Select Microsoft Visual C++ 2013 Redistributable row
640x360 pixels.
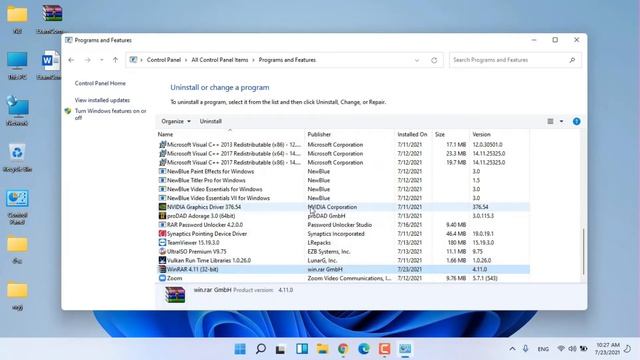point(343,144)
